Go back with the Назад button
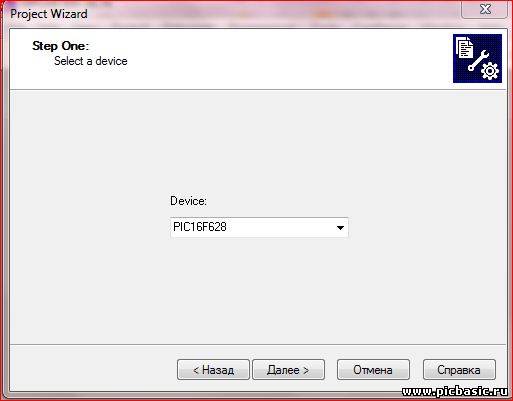Viewport: 513px width, 401px height. 213,370
